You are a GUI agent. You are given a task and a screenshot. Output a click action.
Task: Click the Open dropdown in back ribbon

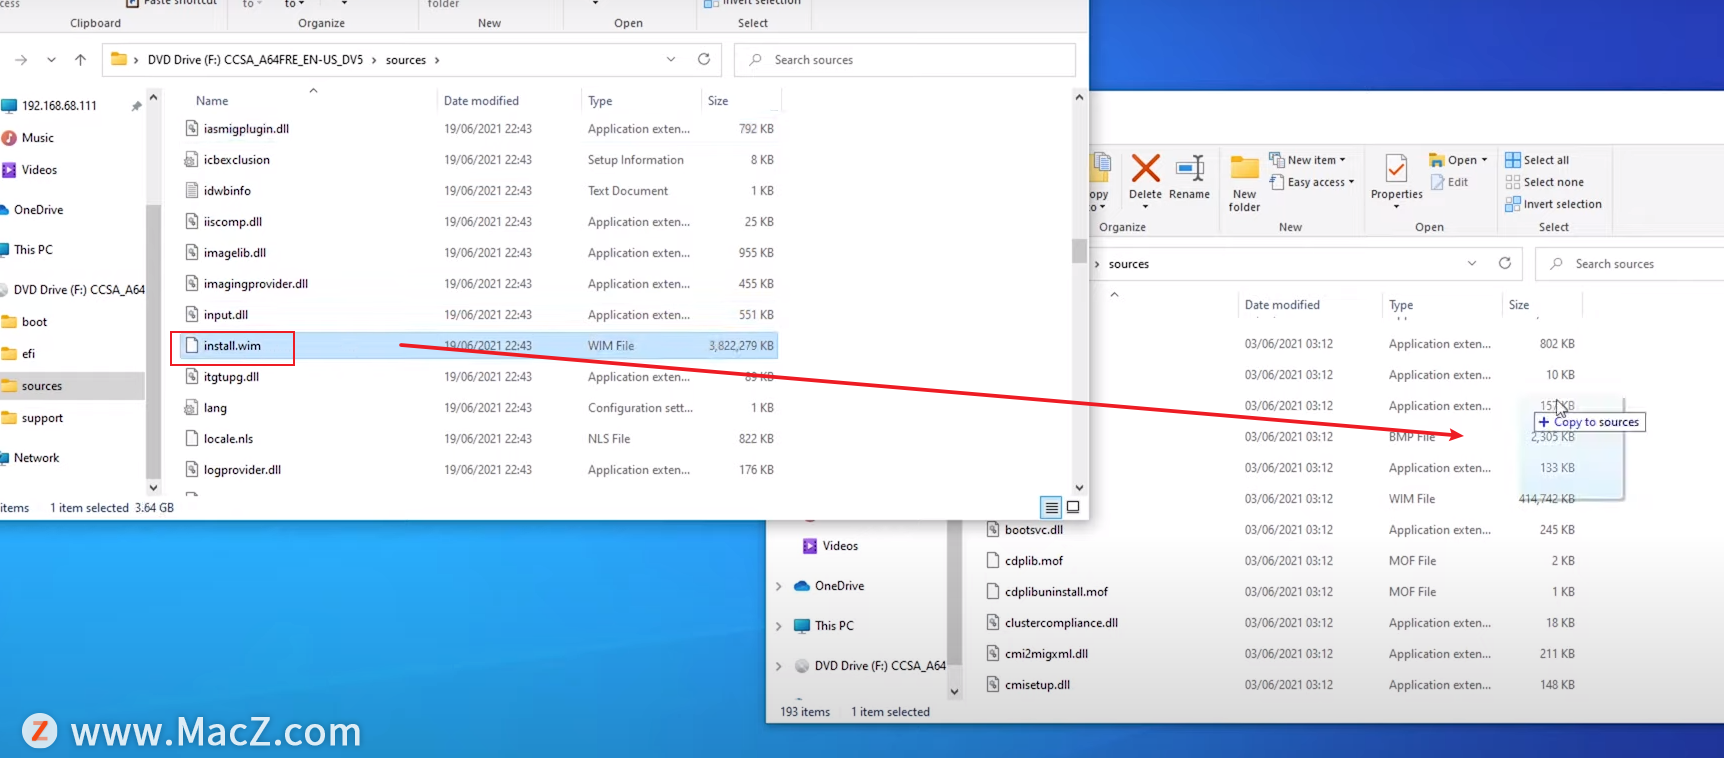[x=1458, y=160]
